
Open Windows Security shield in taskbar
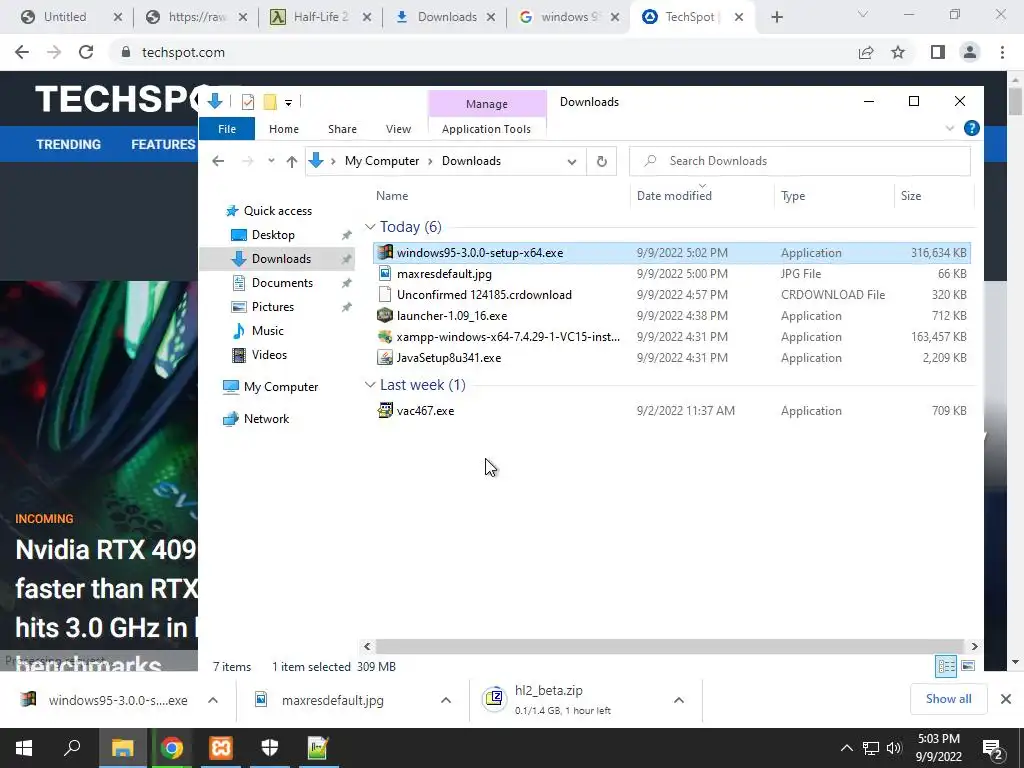270,748
